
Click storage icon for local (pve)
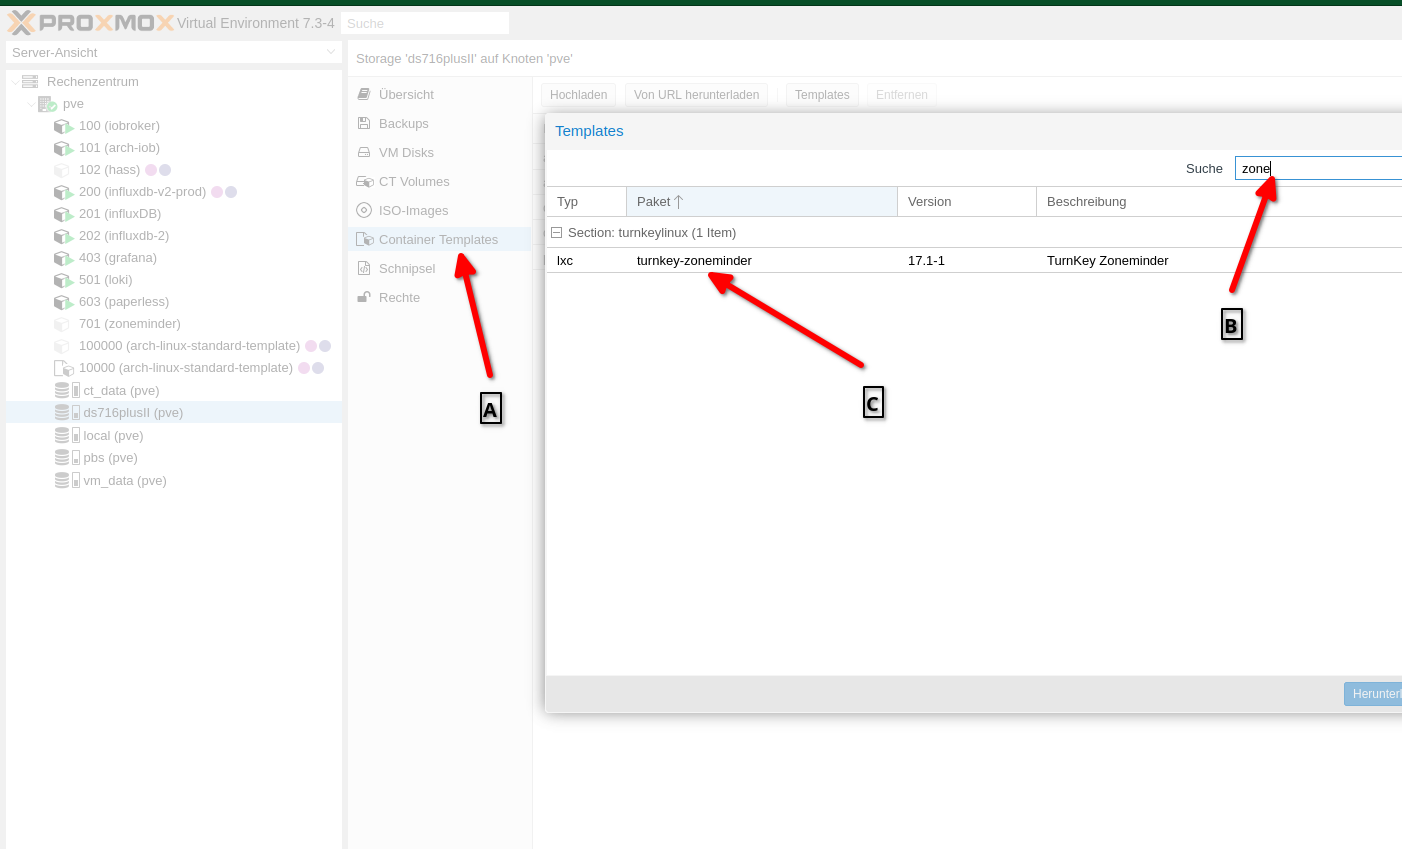click(x=67, y=435)
